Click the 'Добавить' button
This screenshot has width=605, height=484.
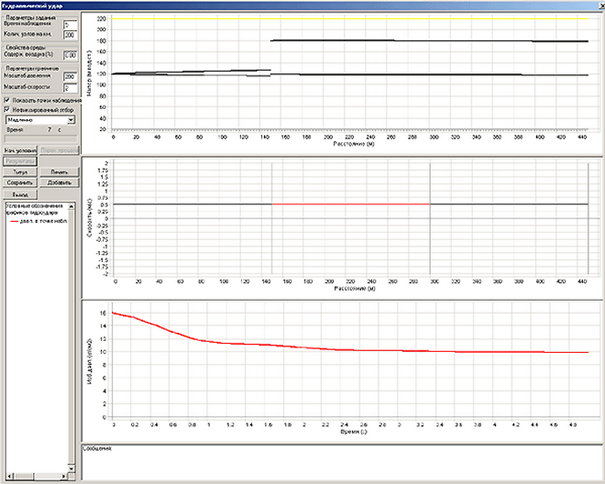tap(59, 182)
